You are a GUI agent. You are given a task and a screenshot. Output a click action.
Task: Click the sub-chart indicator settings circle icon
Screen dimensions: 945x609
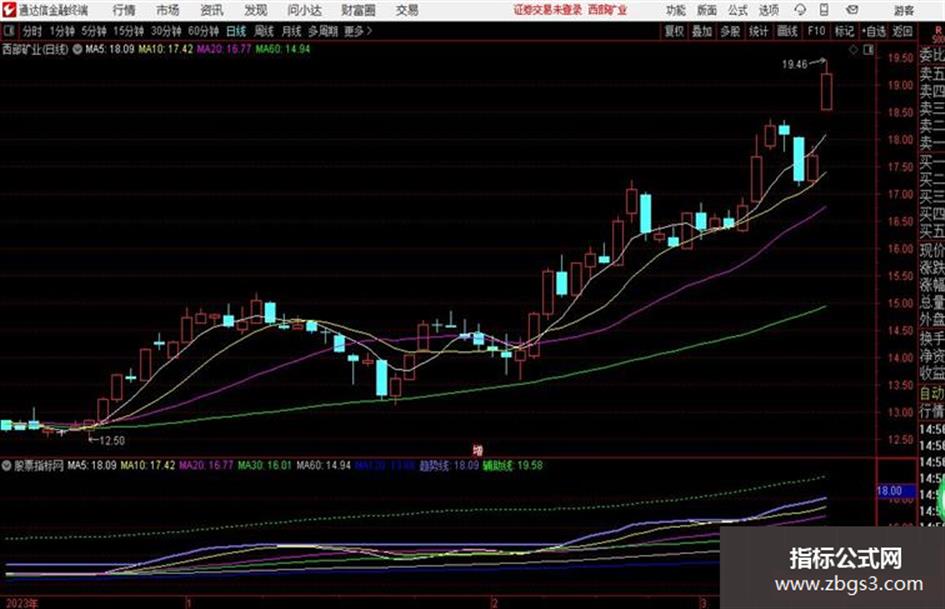(7, 465)
